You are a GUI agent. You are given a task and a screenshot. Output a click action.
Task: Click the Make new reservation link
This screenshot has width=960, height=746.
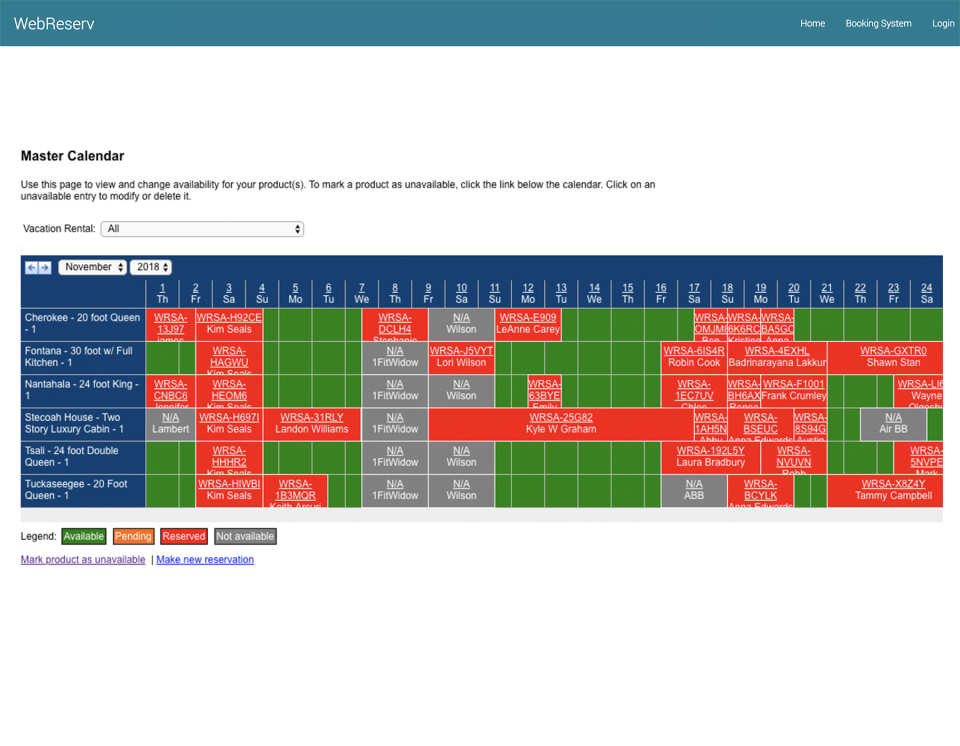coord(204,560)
